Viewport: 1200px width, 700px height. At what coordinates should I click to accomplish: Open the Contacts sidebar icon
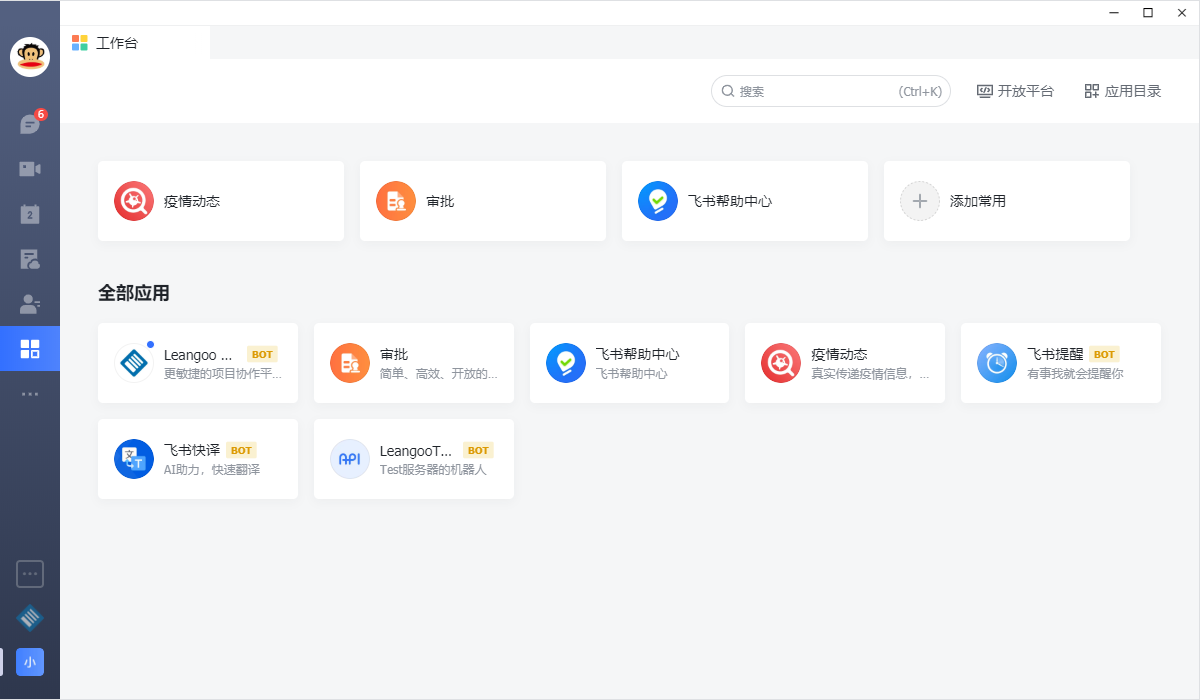pos(30,304)
